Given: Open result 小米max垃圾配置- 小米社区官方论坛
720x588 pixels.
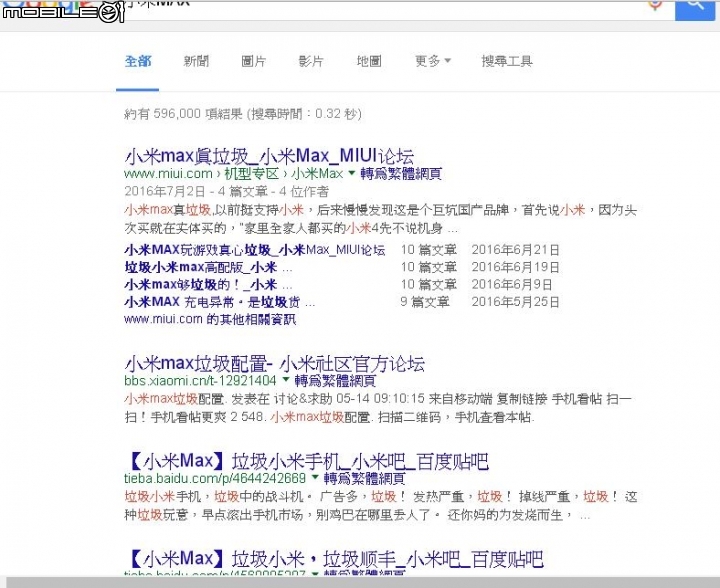Looking at the screenshot, I should pos(275,364).
